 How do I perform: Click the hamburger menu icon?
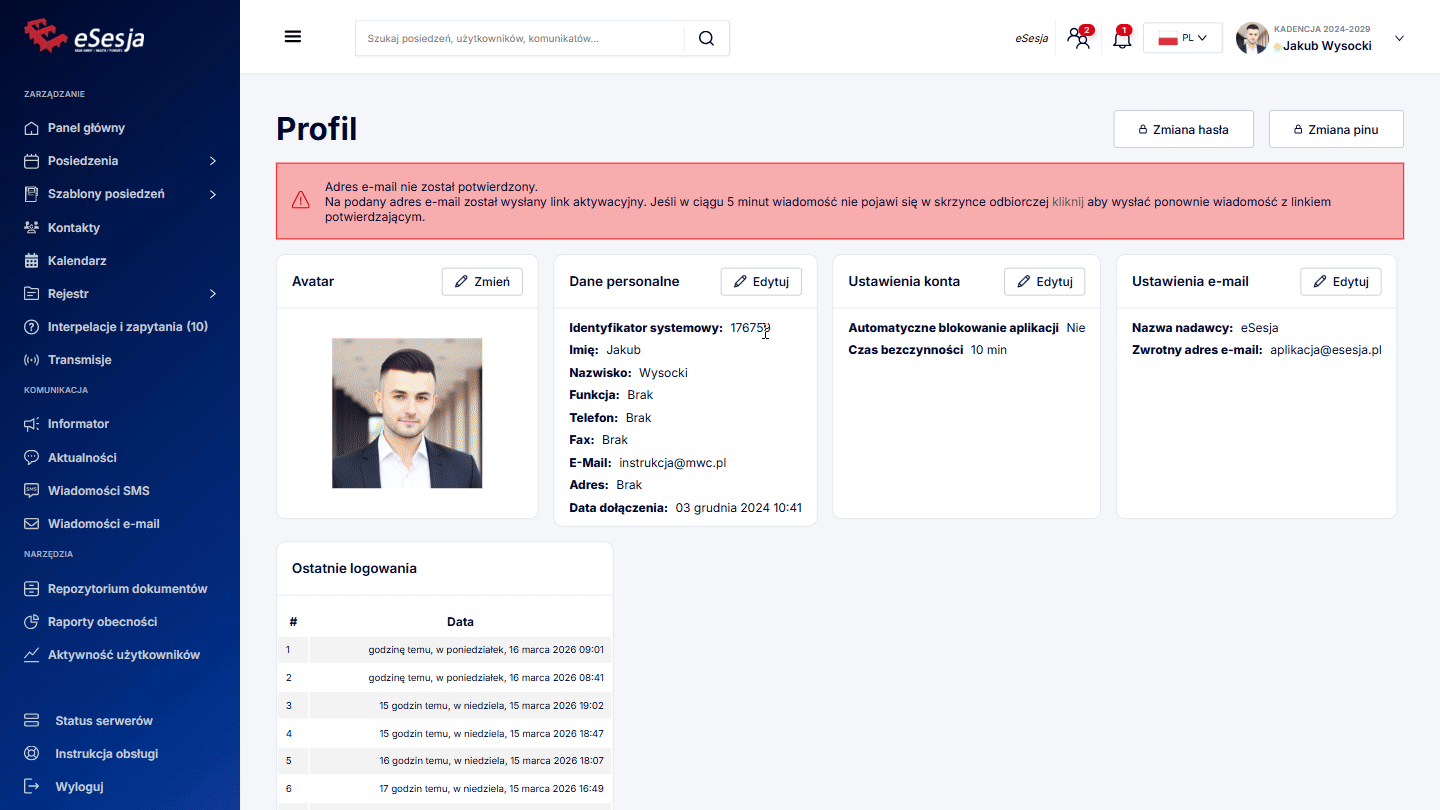click(x=293, y=37)
